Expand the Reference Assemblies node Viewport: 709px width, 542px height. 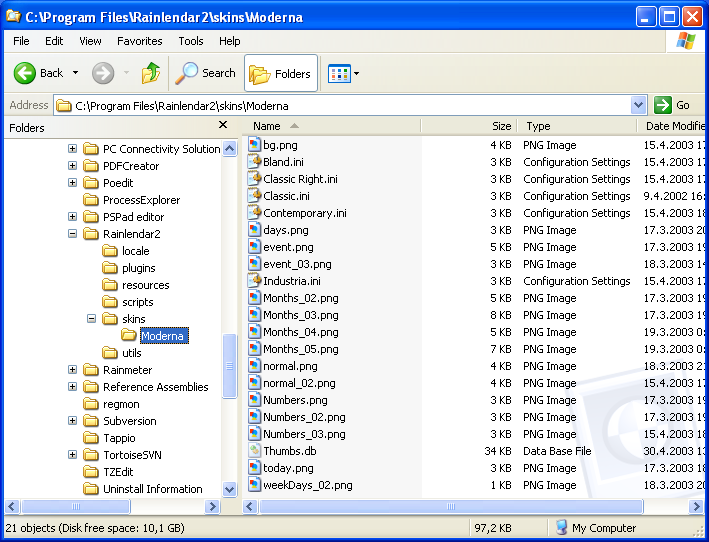[72, 386]
